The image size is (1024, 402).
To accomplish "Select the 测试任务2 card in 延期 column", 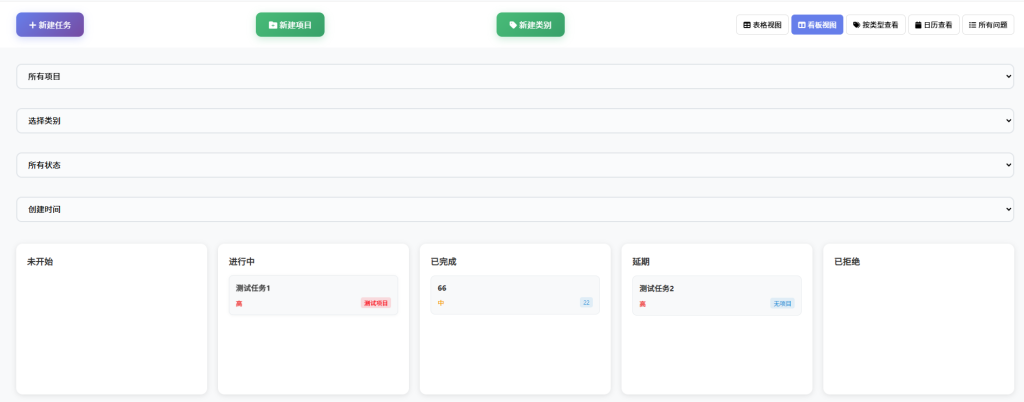I will [716, 295].
